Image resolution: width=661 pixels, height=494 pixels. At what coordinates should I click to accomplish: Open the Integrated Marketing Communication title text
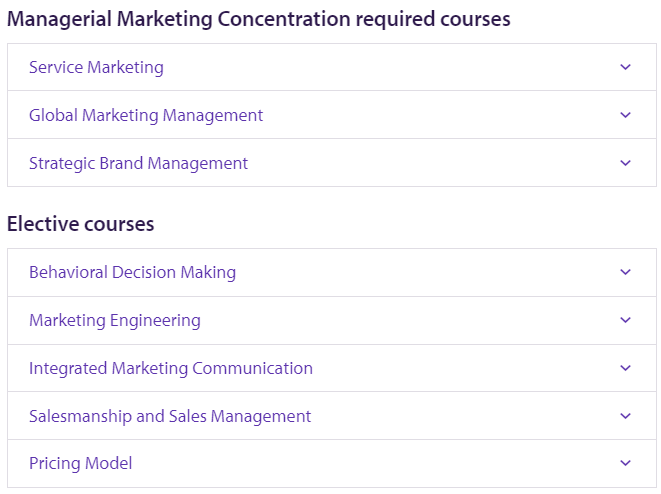point(170,368)
